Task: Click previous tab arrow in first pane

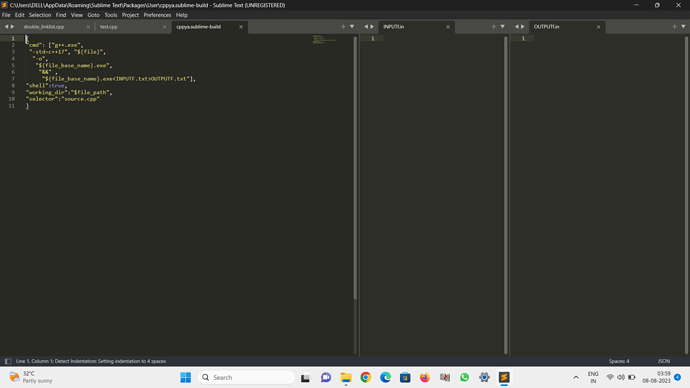Action: pos(6,27)
